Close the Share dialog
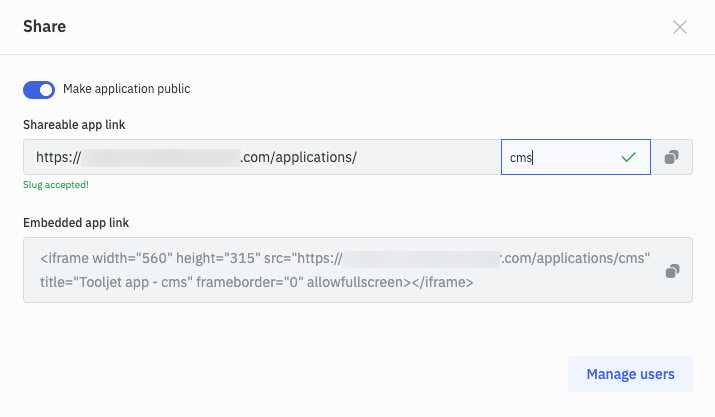 (680, 27)
